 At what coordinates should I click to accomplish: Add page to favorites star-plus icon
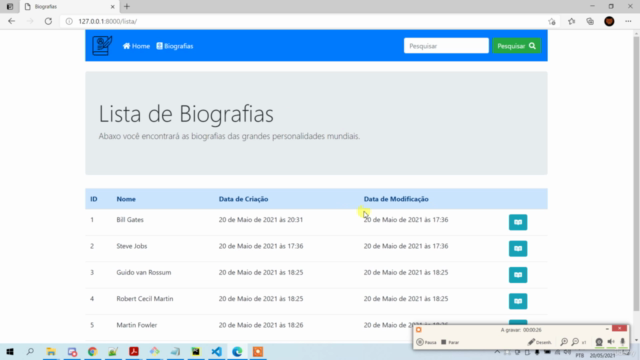(x=552, y=21)
